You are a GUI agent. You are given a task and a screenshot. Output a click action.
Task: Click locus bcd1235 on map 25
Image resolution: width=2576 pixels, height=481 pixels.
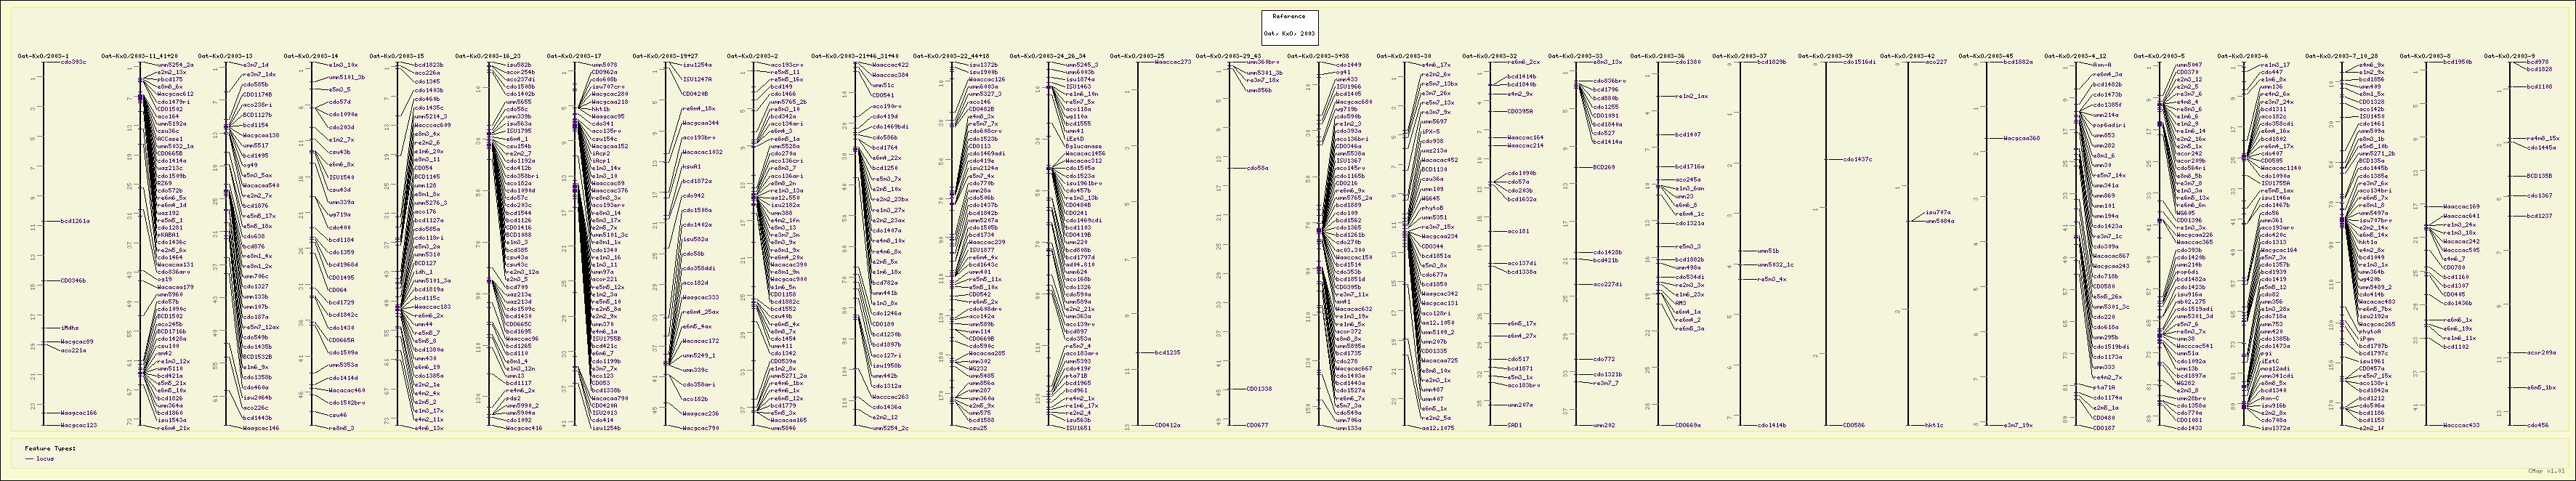(1167, 352)
